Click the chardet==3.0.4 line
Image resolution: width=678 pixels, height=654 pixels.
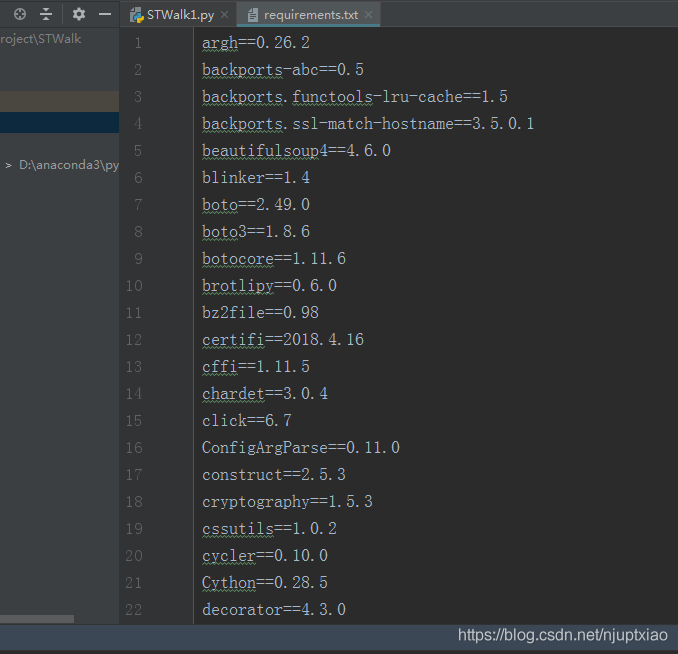pos(265,394)
